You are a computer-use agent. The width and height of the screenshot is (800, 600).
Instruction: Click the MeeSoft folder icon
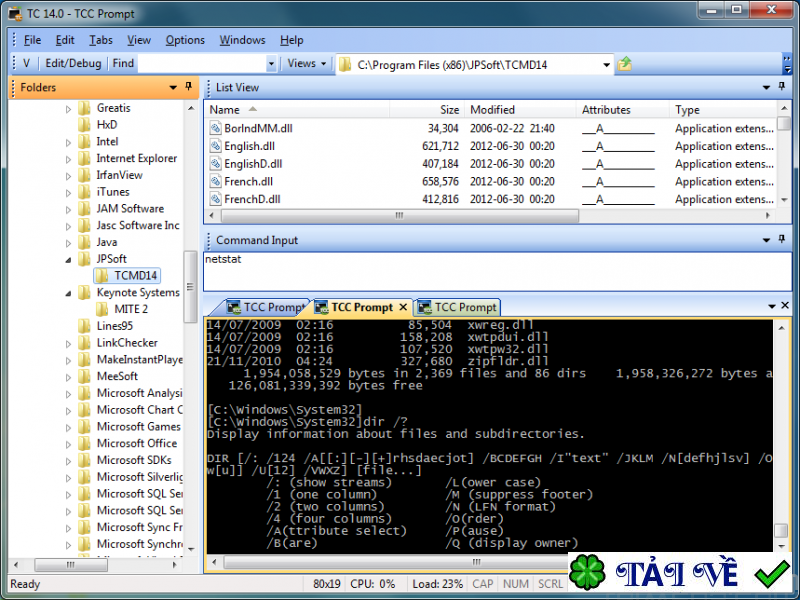(85, 377)
